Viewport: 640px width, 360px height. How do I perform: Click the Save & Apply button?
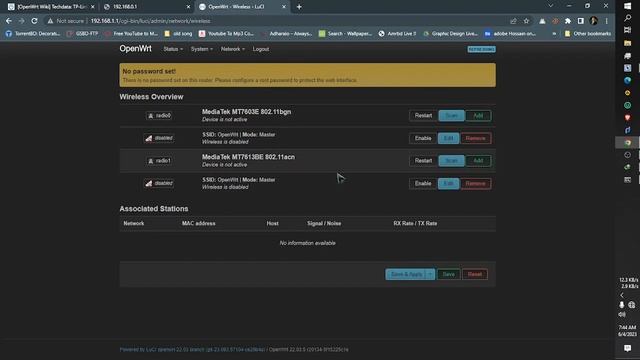point(406,274)
